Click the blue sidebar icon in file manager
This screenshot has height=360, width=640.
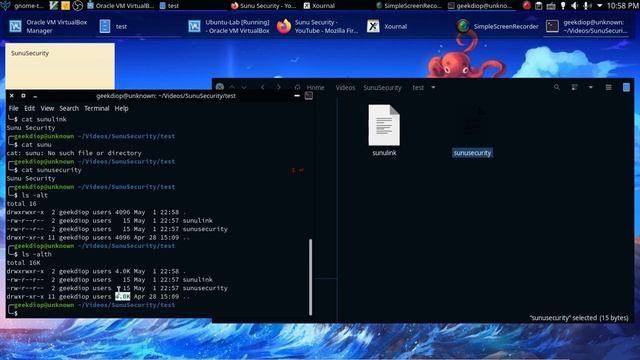(626, 87)
